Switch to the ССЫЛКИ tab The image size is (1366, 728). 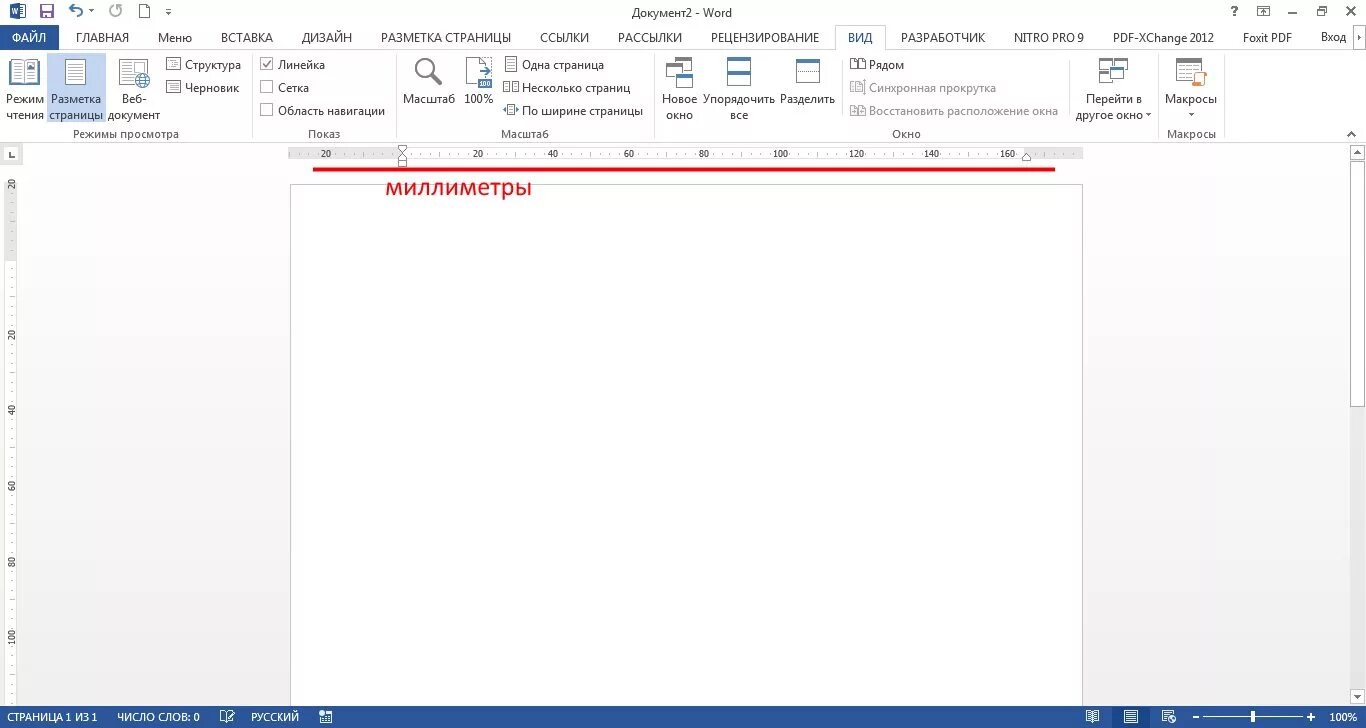[x=565, y=38]
